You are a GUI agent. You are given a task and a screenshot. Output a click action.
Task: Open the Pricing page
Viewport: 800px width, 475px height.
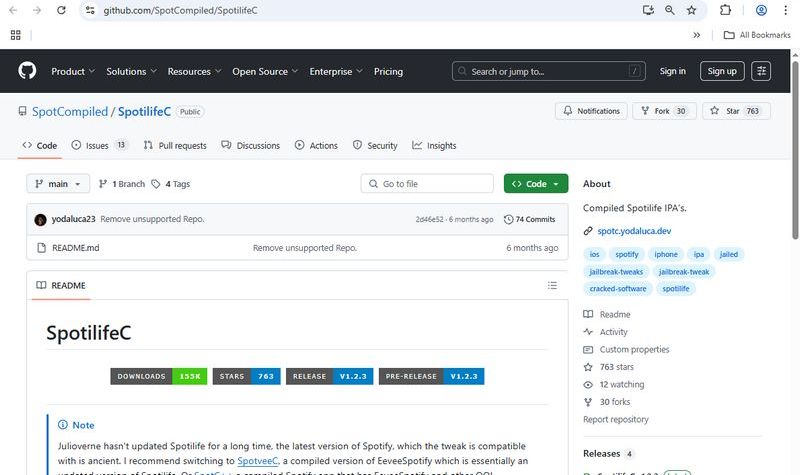click(x=388, y=71)
